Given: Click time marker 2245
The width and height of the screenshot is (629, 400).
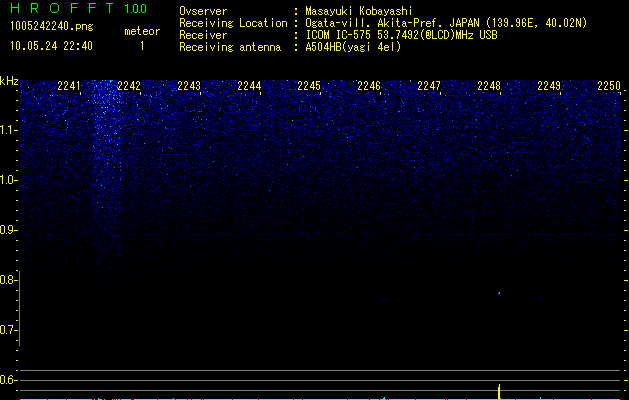Looking at the screenshot, I should click(x=309, y=86).
